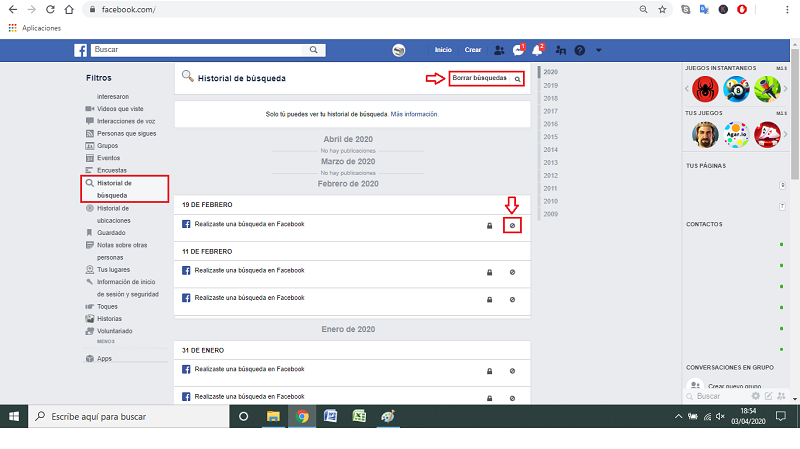Open the 8 Ball Pool instant game
The width and height of the screenshot is (800, 449).
[x=736, y=89]
